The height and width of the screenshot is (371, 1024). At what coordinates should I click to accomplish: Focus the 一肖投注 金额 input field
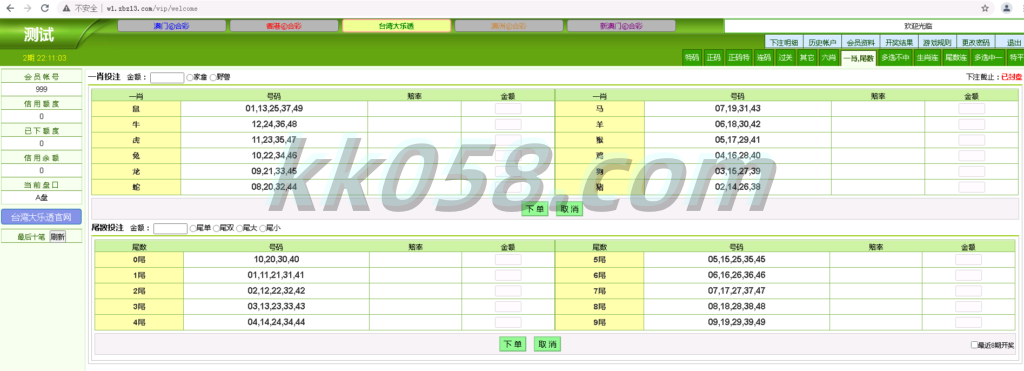click(167, 77)
